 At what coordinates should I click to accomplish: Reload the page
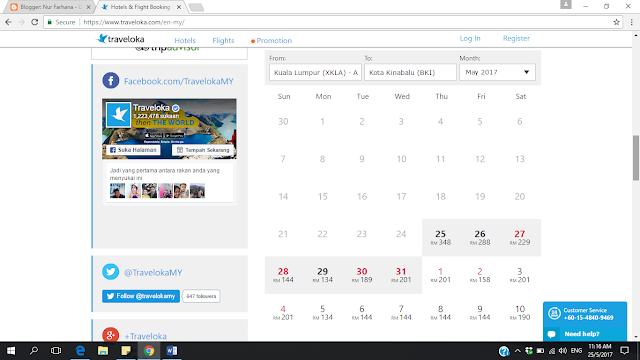click(35, 22)
